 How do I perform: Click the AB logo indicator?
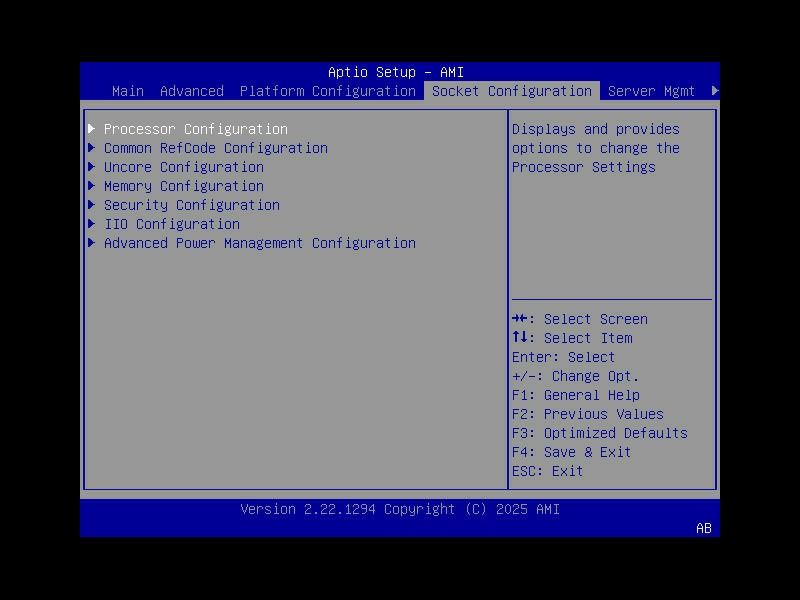pos(702,529)
